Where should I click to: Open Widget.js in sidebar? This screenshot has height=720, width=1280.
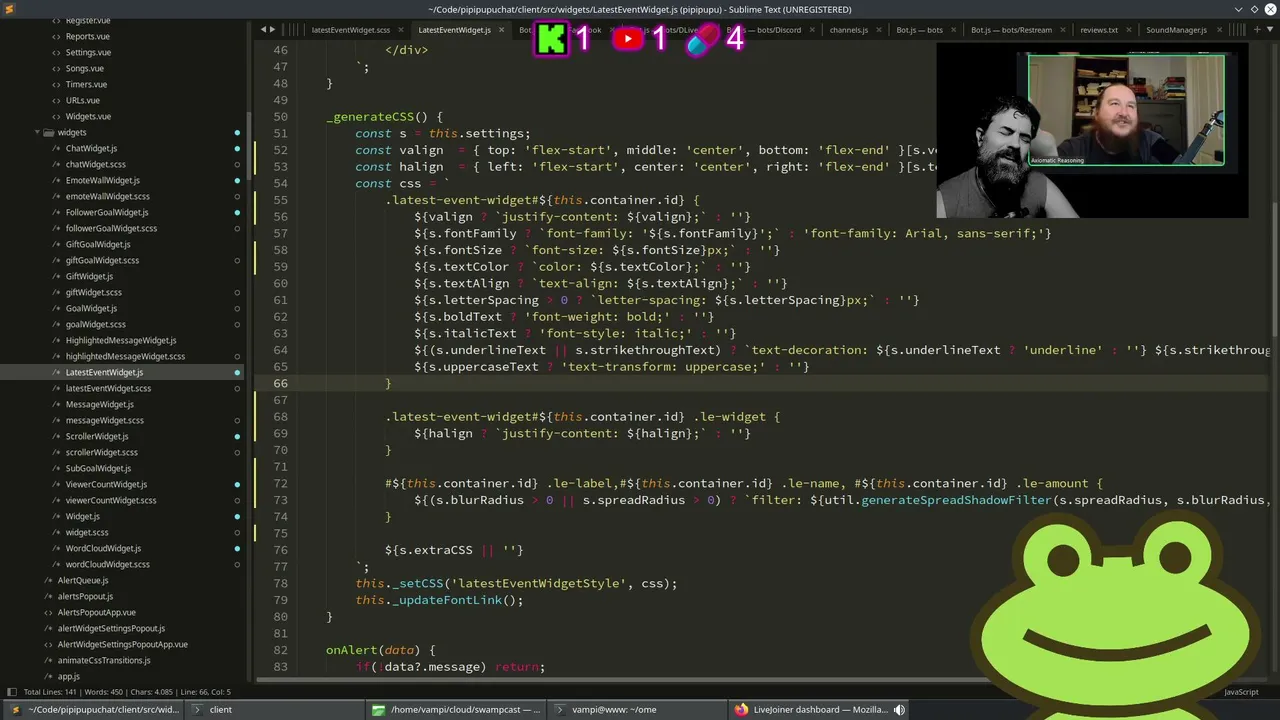point(82,516)
